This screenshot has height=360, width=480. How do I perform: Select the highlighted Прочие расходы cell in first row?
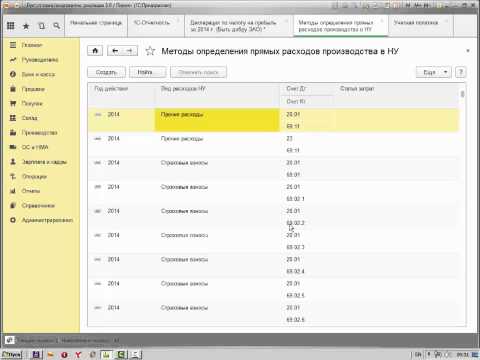[217, 120]
